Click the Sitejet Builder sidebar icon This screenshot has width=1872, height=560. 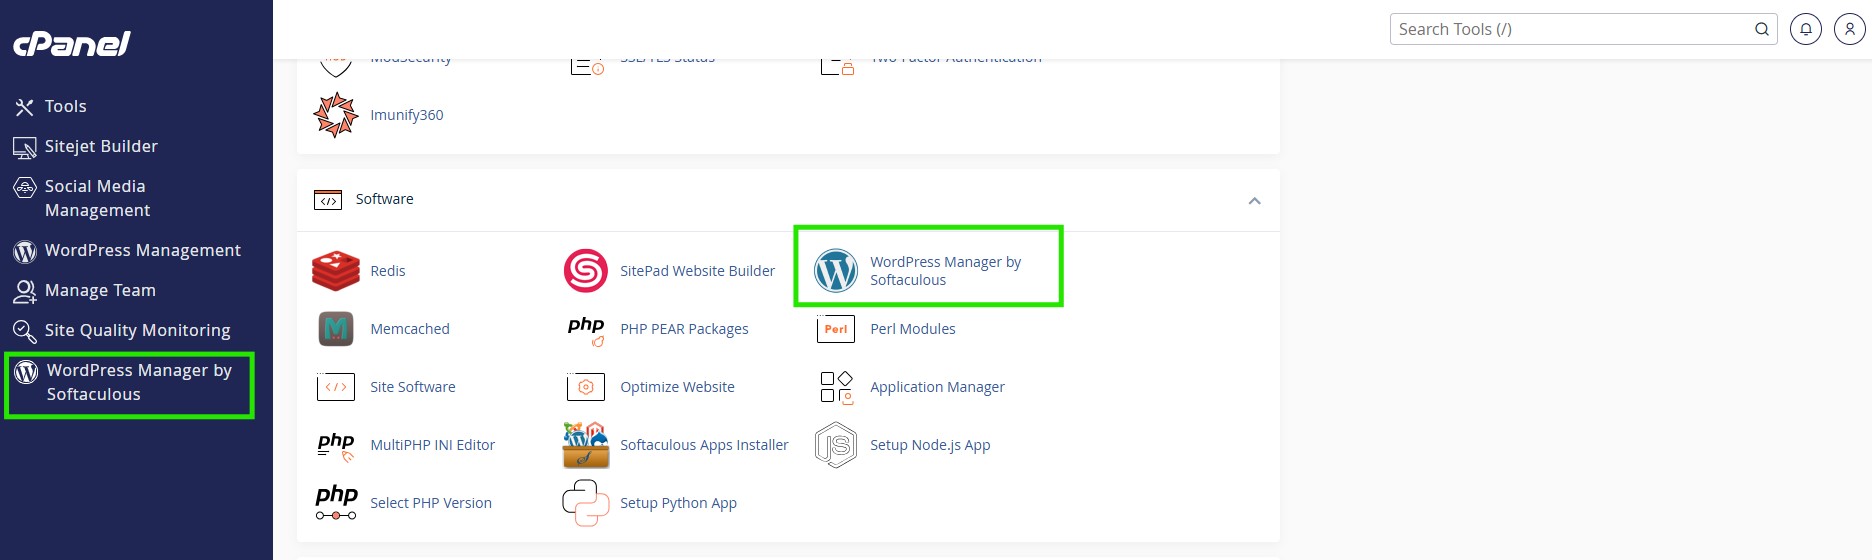(x=24, y=148)
